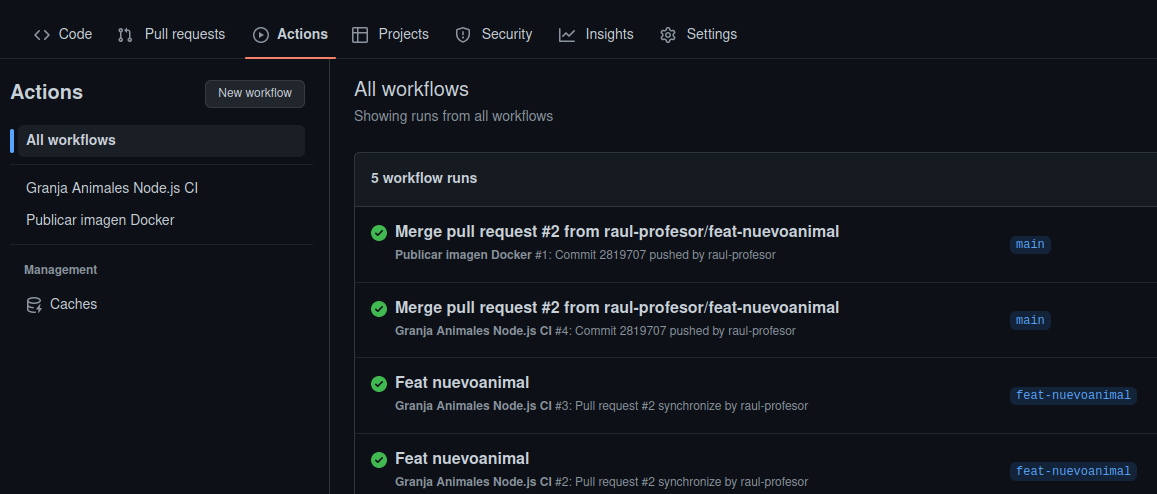Click the Settings gear icon
This screenshot has height=494, width=1157.
[x=668, y=35]
